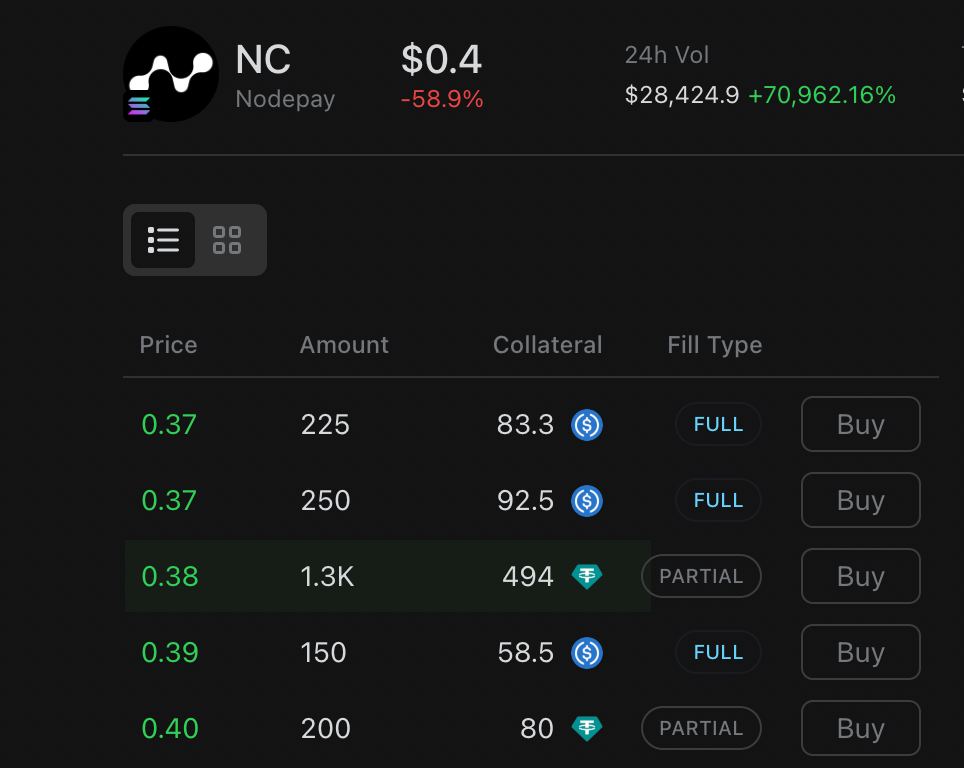
Task: Click the USDC icon beside 92.5
Action: [587, 501]
